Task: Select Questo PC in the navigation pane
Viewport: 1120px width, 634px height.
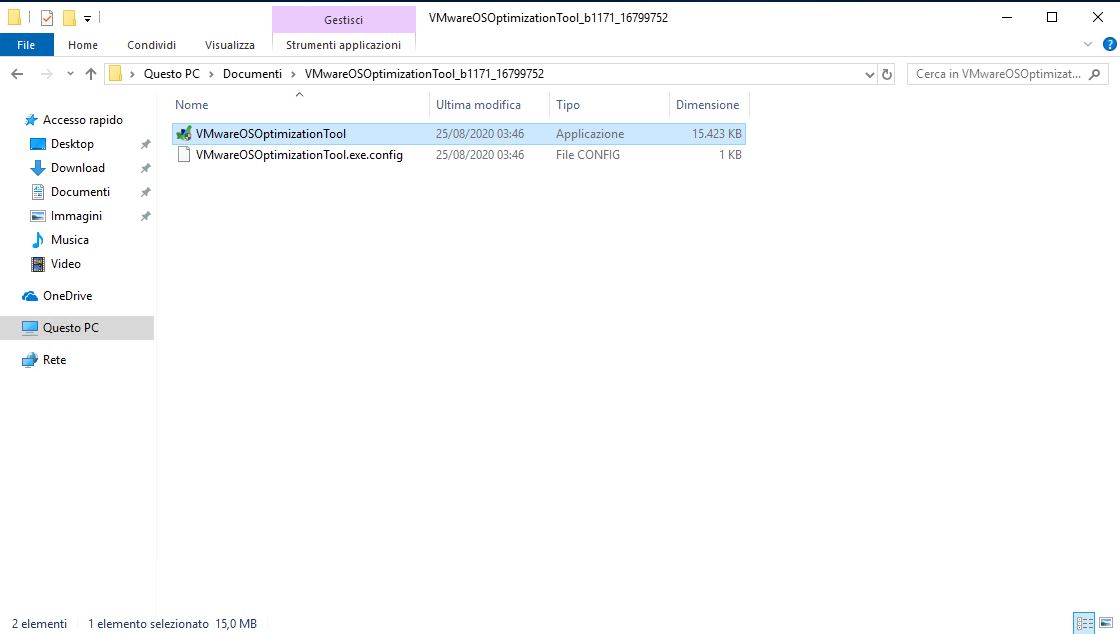Action: 77,328
